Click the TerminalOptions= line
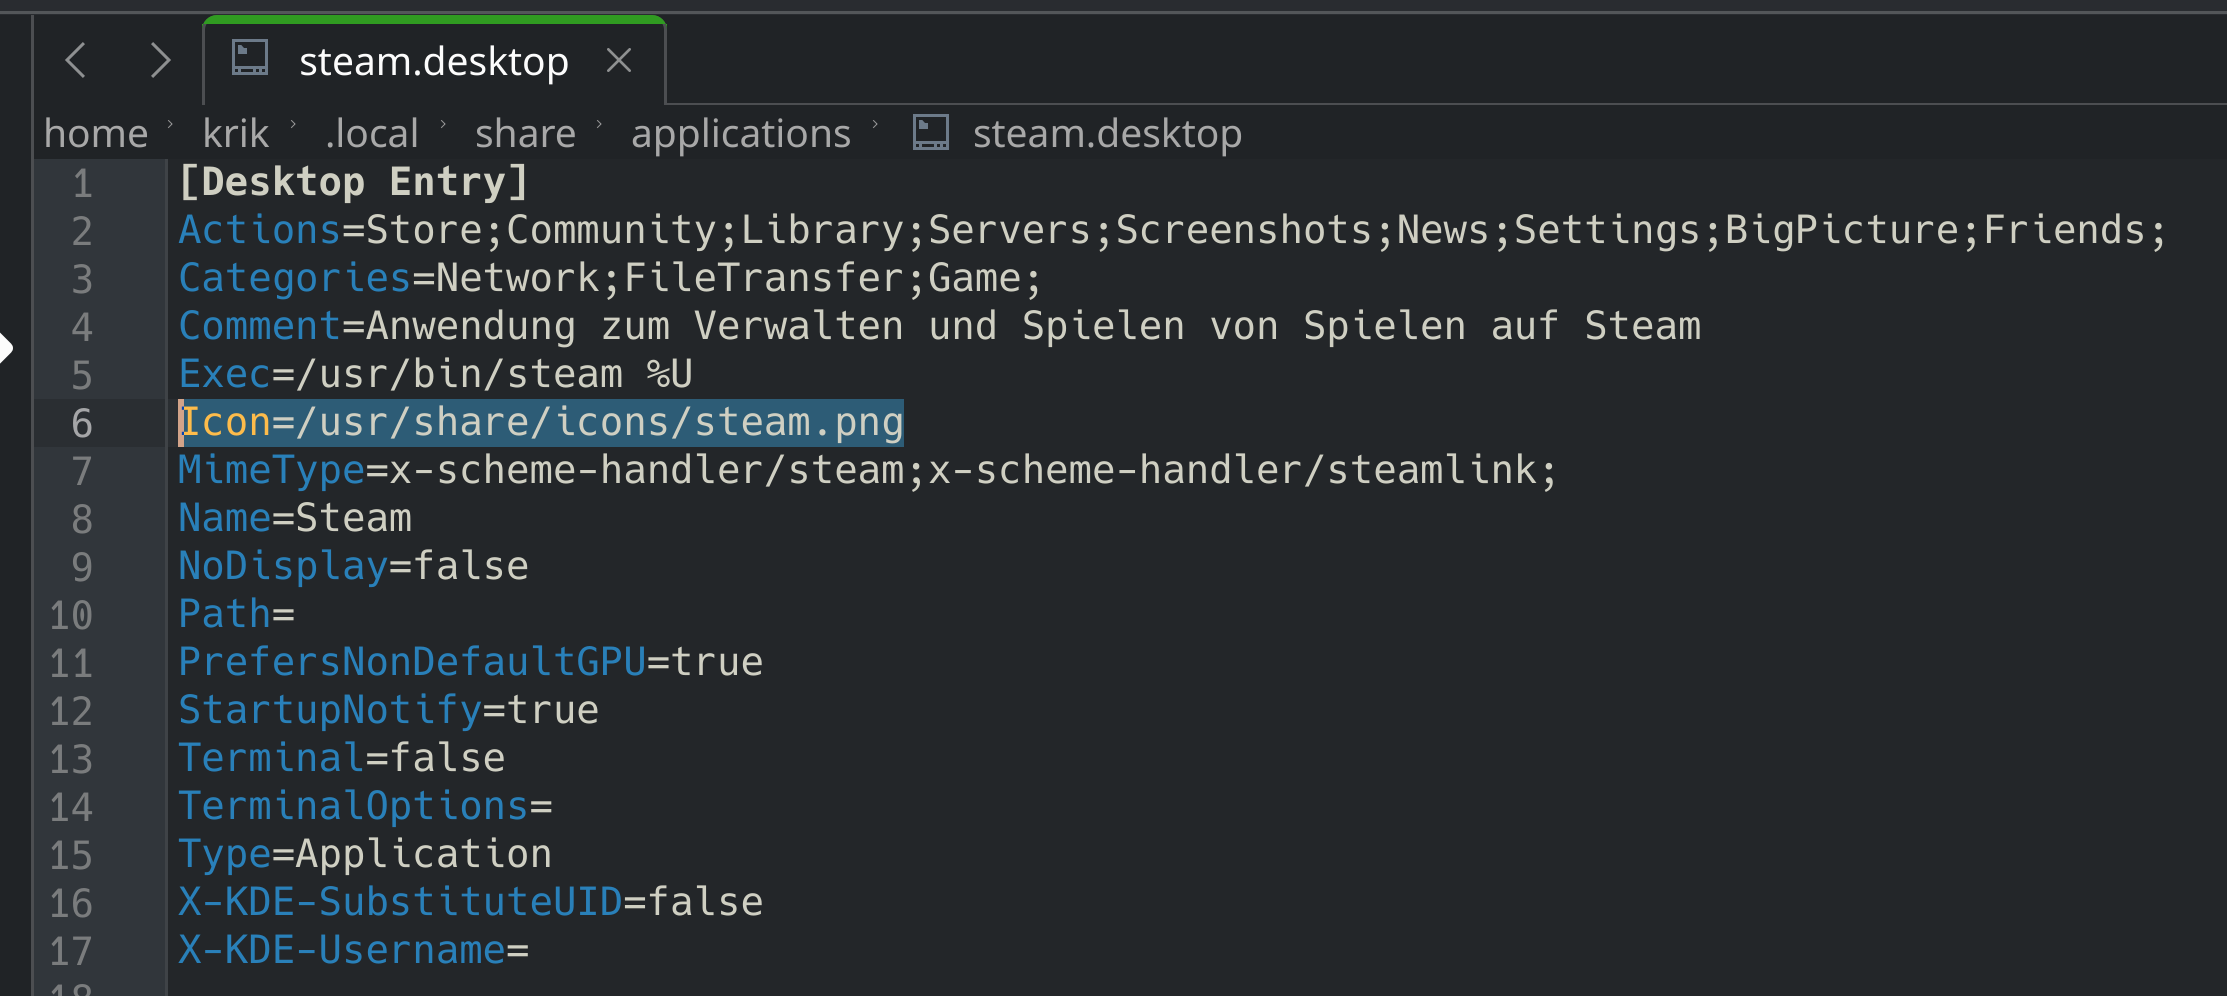This screenshot has width=2227, height=996. click(365, 807)
